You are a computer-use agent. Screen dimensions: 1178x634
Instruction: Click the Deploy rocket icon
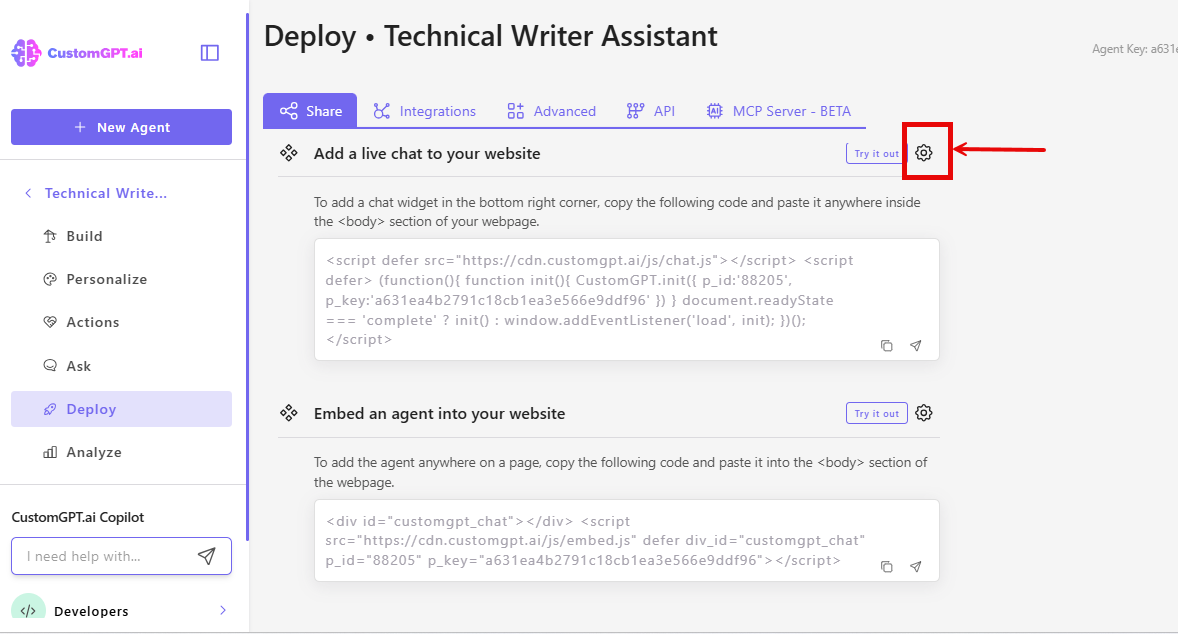50,409
